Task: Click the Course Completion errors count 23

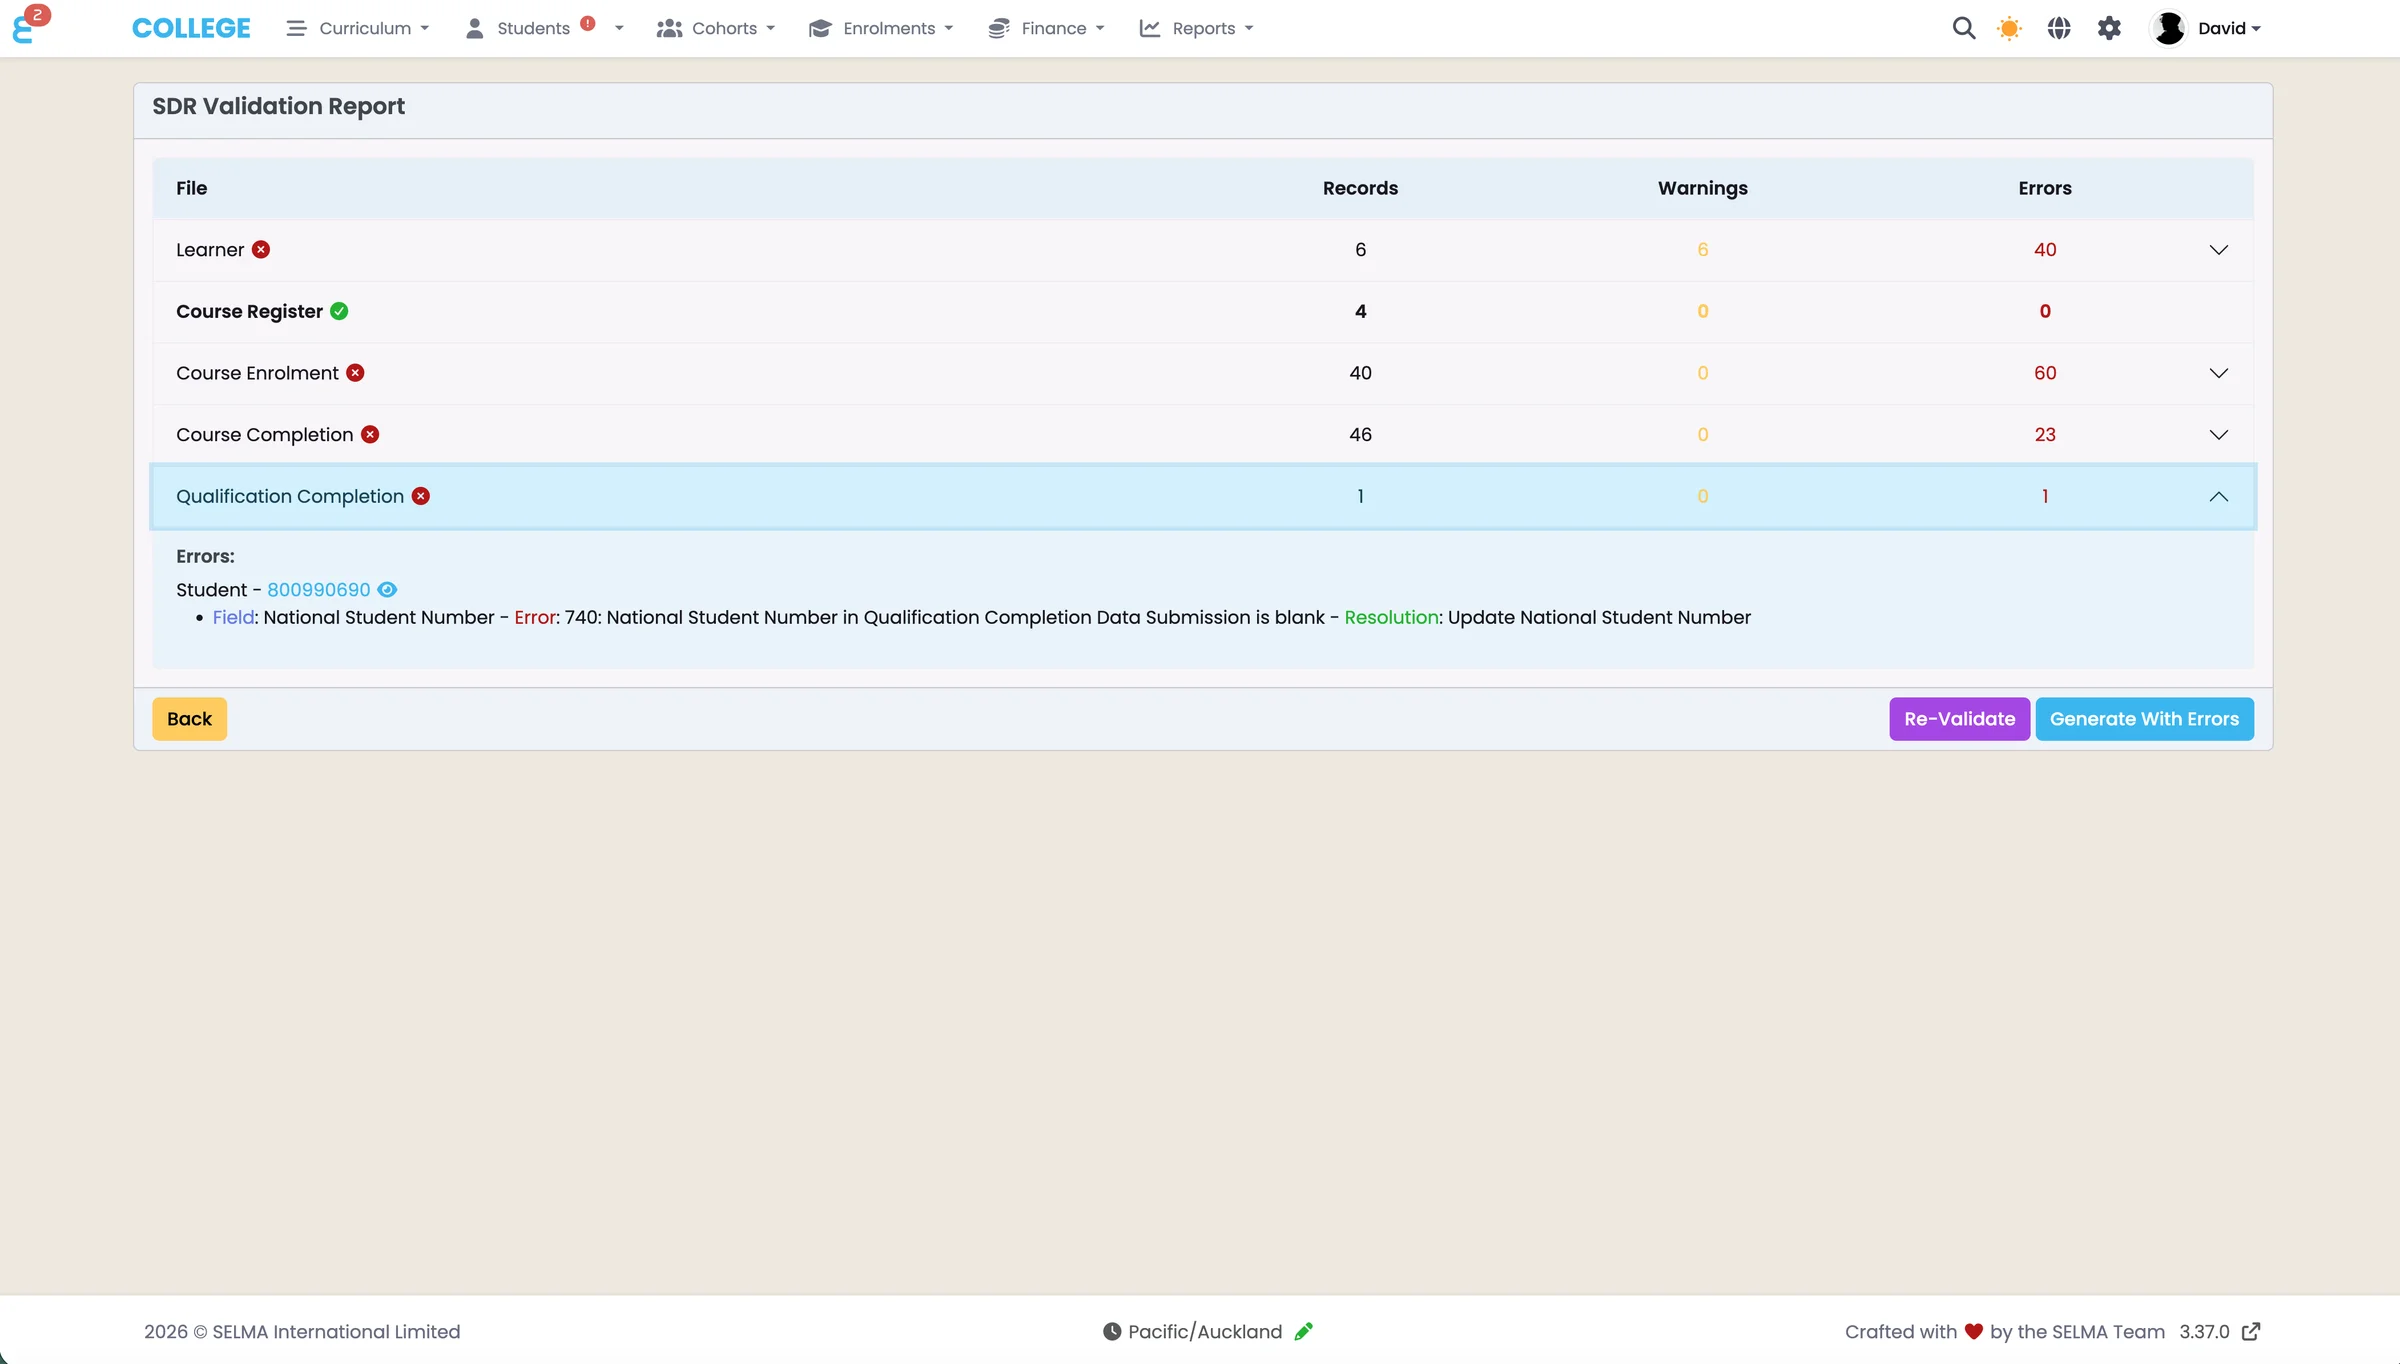Action: [2045, 435]
